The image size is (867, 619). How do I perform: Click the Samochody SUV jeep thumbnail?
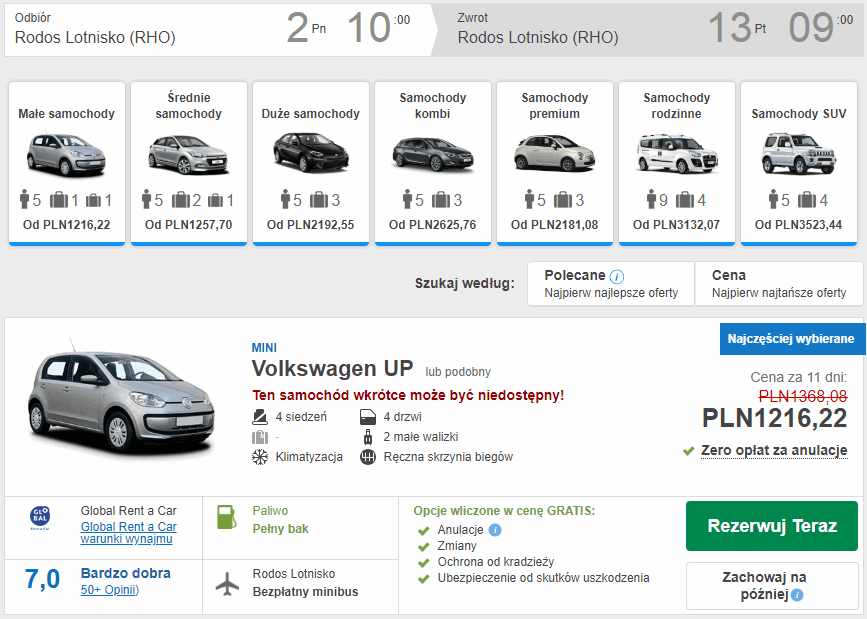798,154
